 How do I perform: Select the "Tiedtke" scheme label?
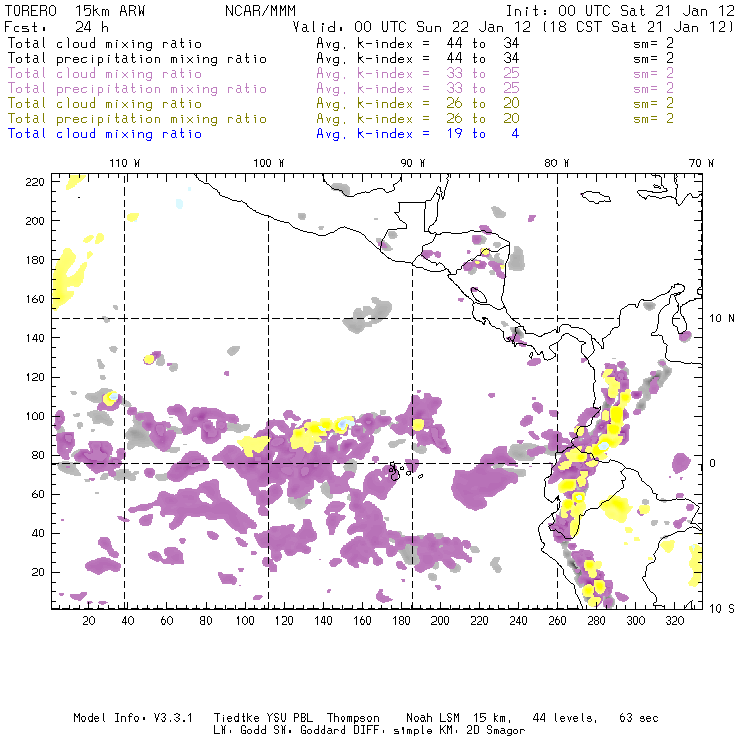click(x=237, y=718)
